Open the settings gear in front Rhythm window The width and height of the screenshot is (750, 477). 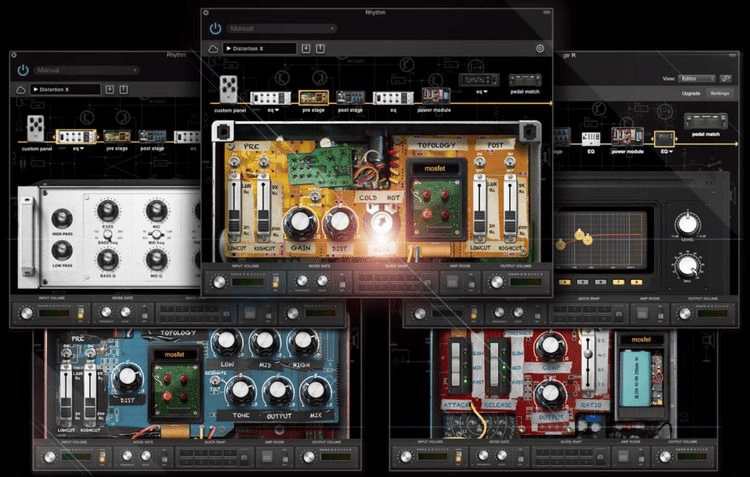tap(540, 48)
